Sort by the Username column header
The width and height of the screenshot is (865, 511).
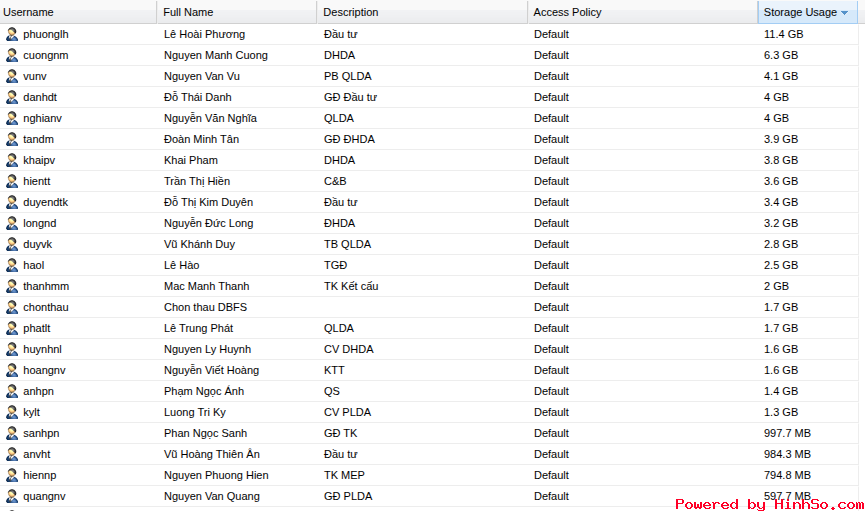[x=78, y=12]
